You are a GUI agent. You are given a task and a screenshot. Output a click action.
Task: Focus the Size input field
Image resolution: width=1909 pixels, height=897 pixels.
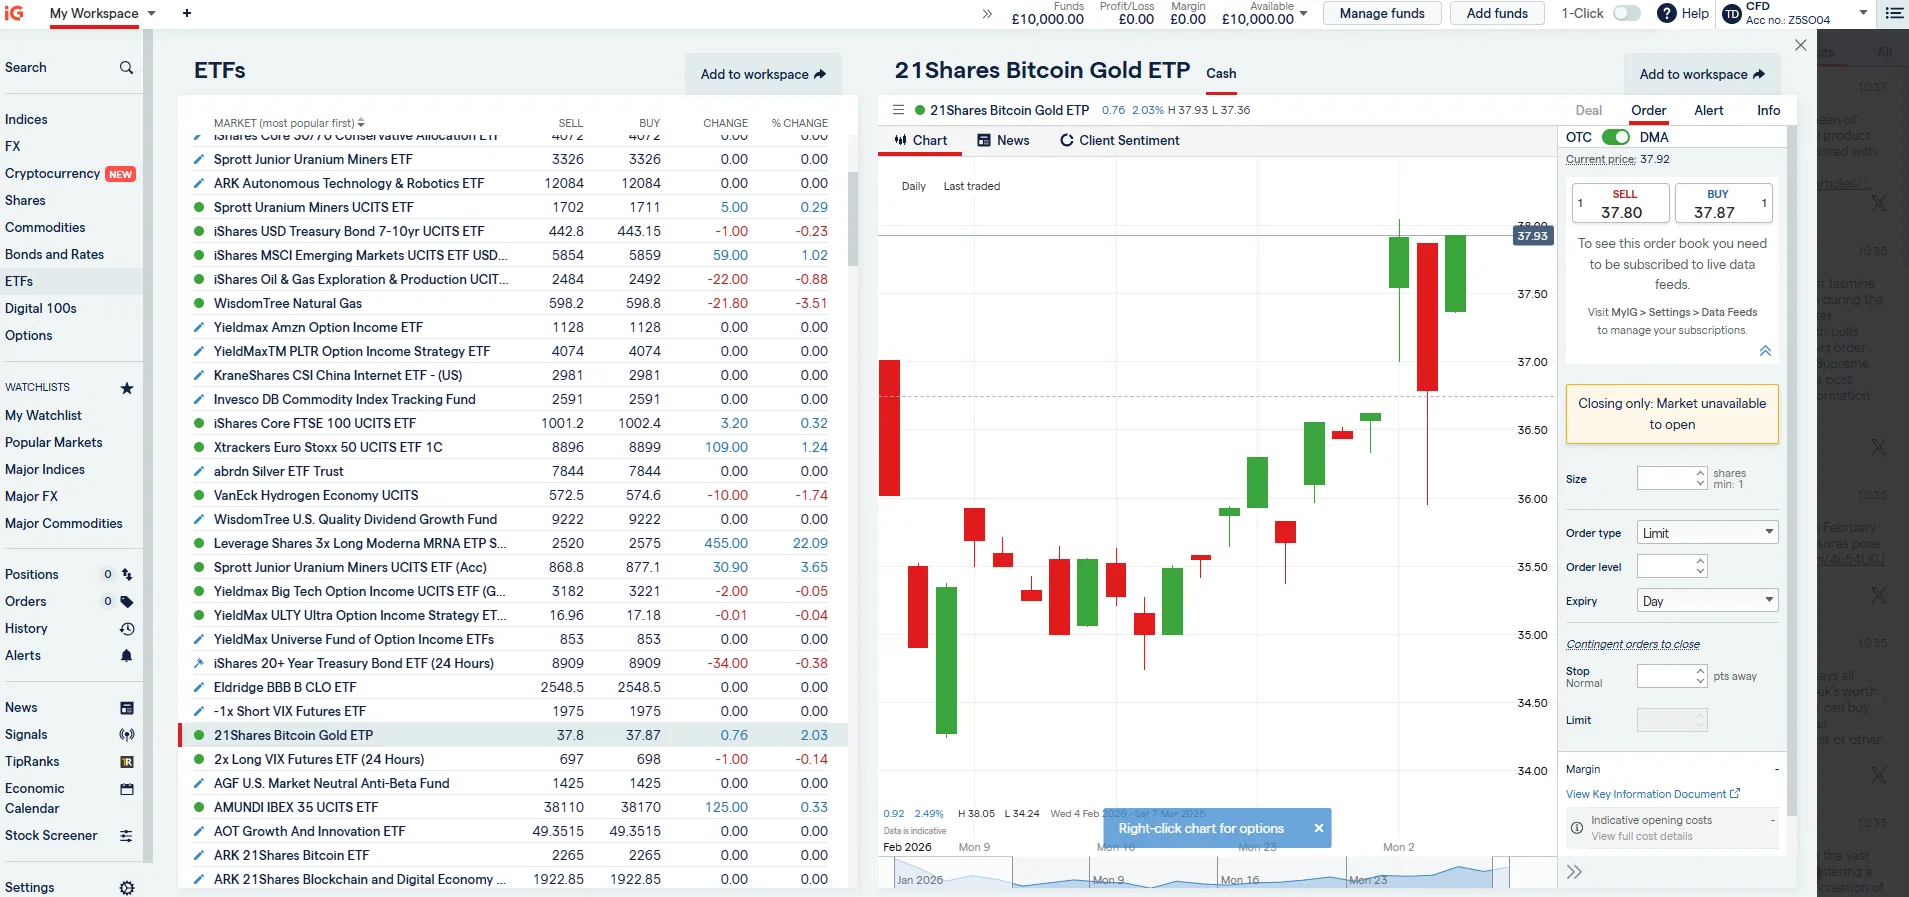1665,478
